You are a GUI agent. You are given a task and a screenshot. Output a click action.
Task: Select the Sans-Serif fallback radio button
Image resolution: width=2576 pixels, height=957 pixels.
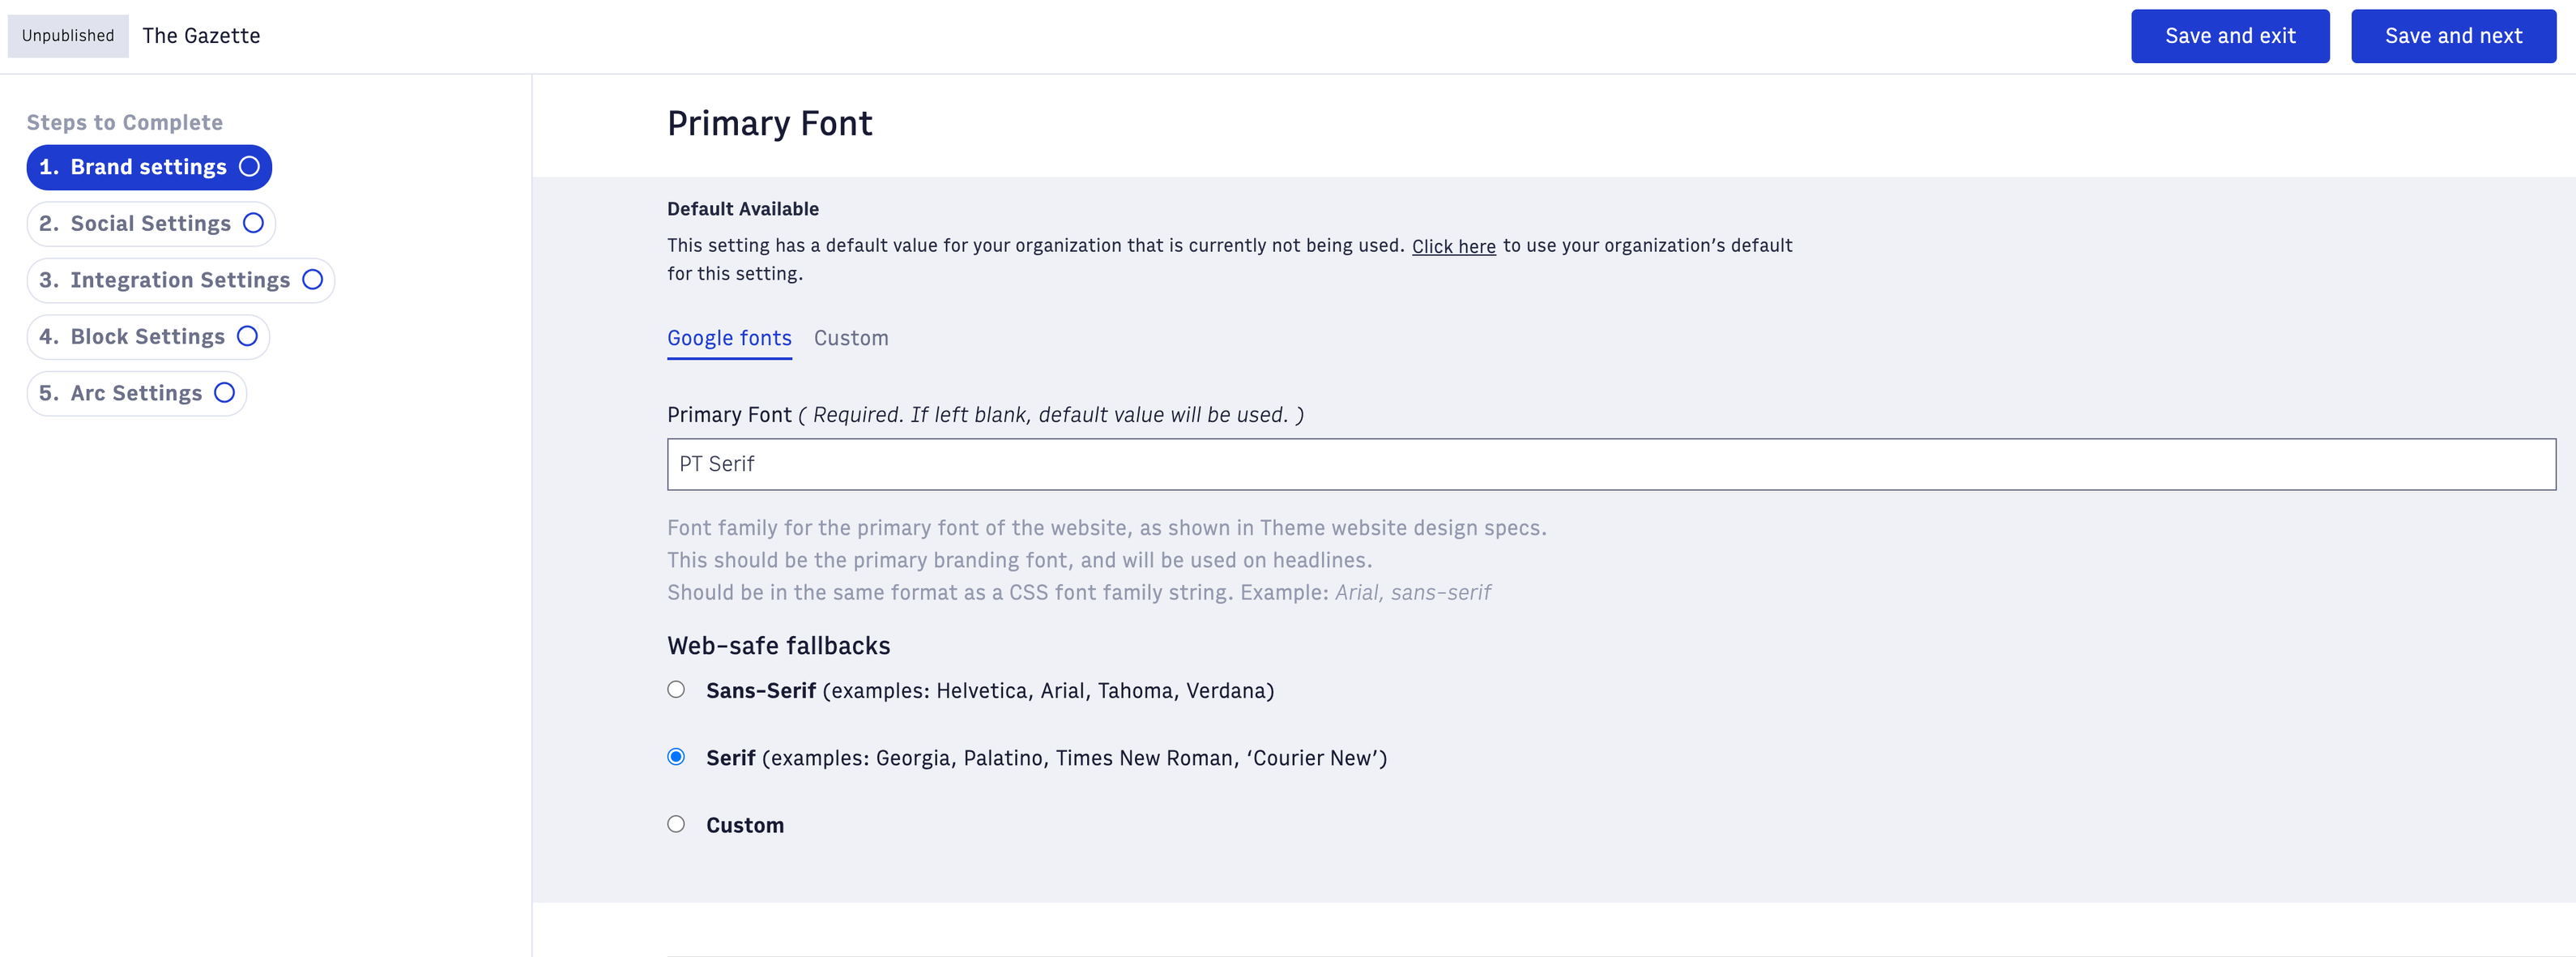tap(676, 690)
